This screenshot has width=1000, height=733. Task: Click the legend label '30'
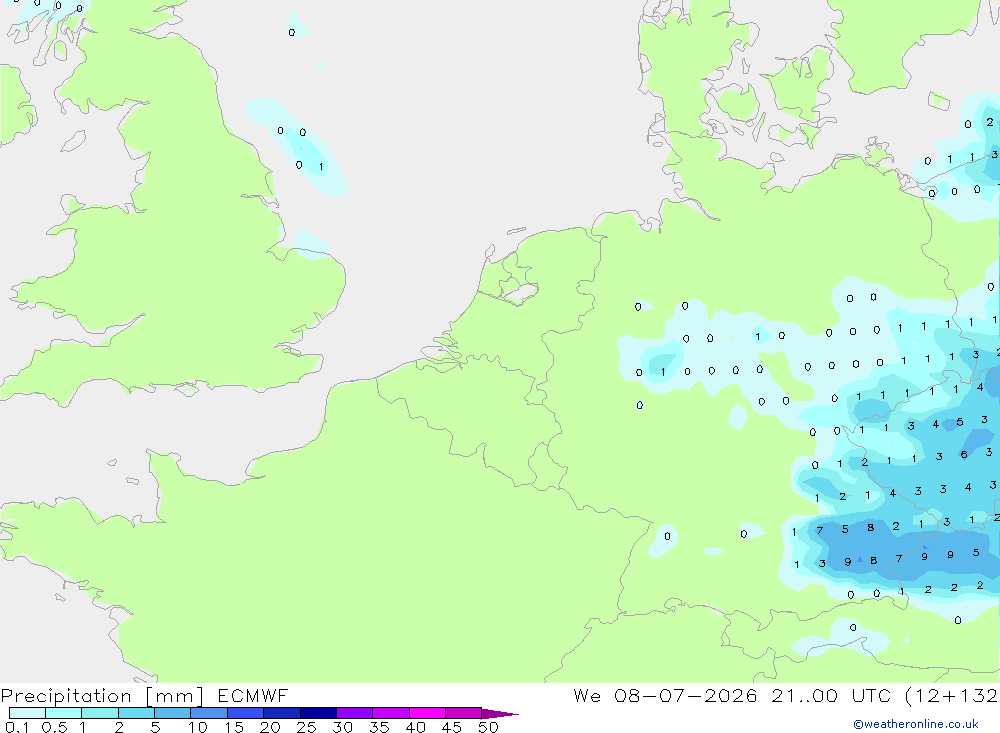click(x=342, y=727)
